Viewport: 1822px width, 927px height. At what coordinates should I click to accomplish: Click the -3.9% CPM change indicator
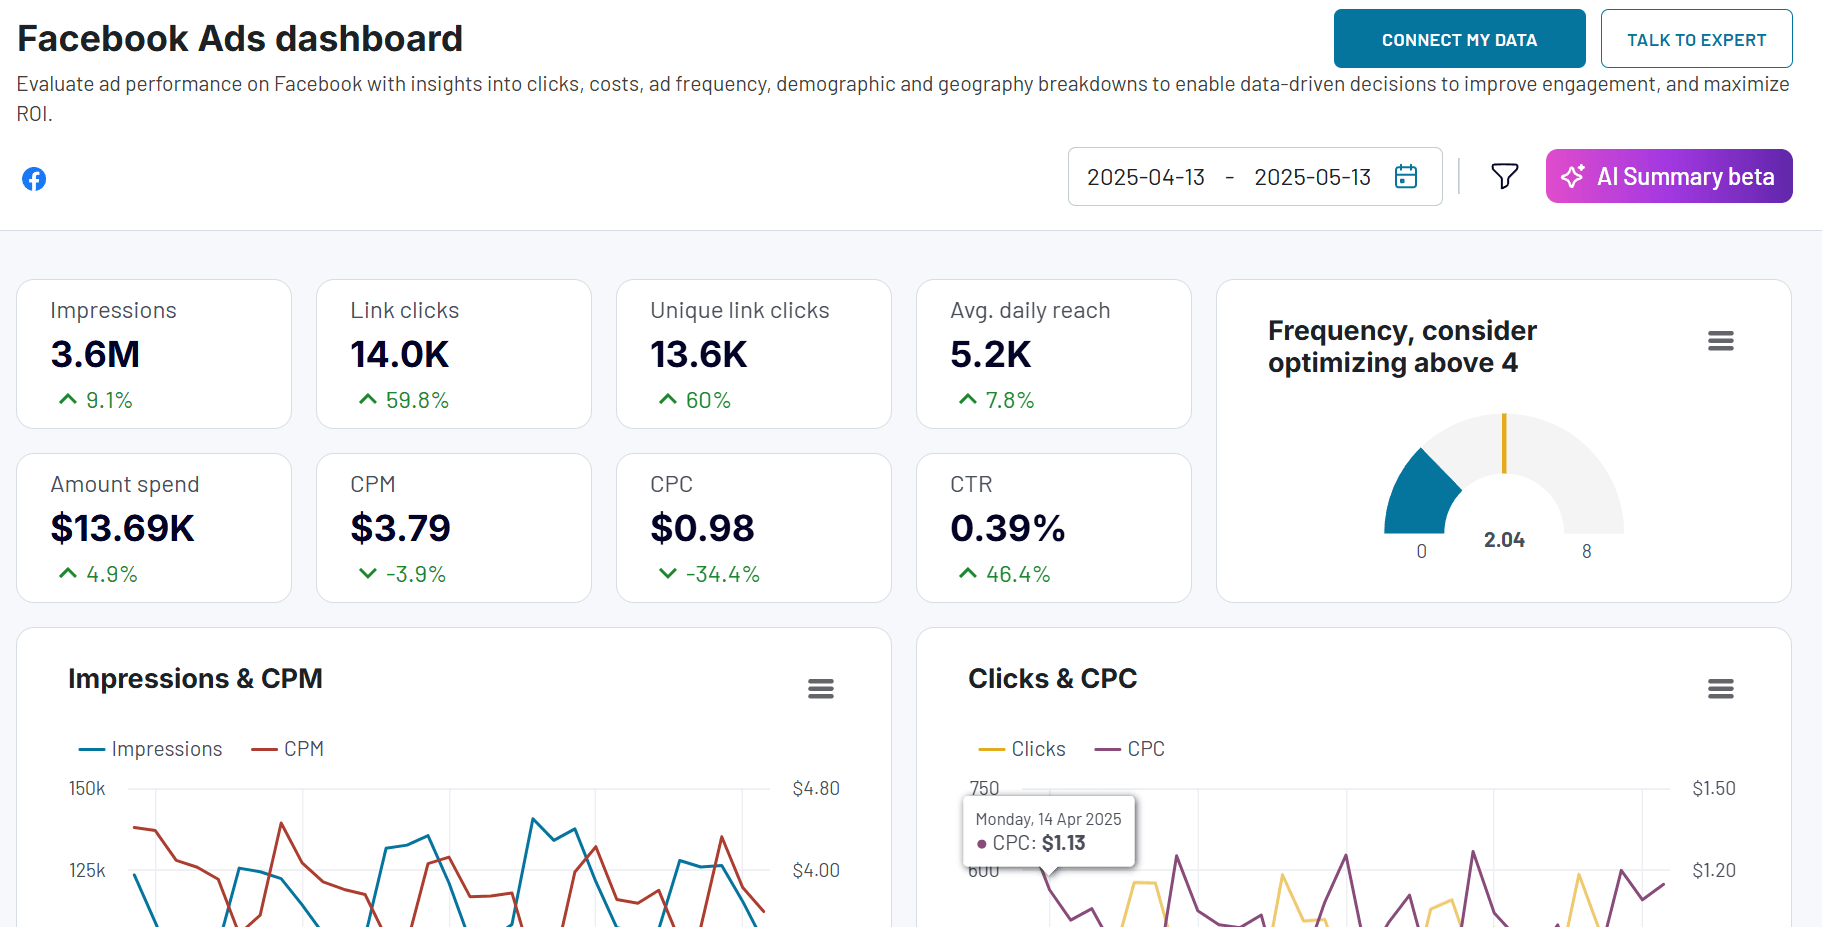(402, 574)
